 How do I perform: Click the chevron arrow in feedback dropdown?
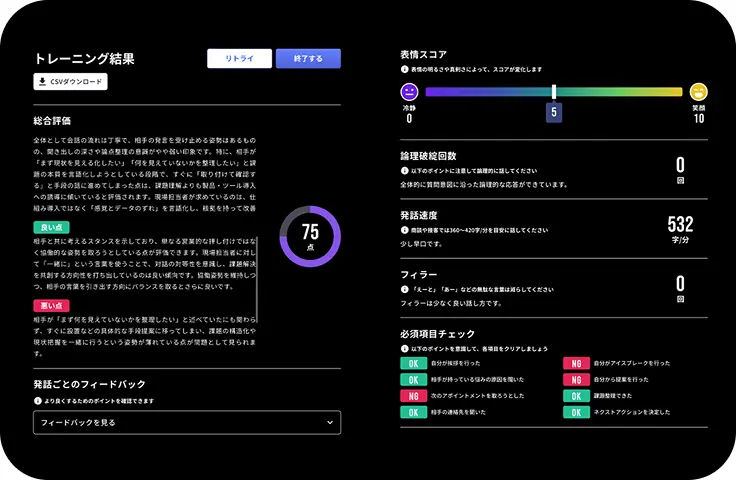point(330,422)
